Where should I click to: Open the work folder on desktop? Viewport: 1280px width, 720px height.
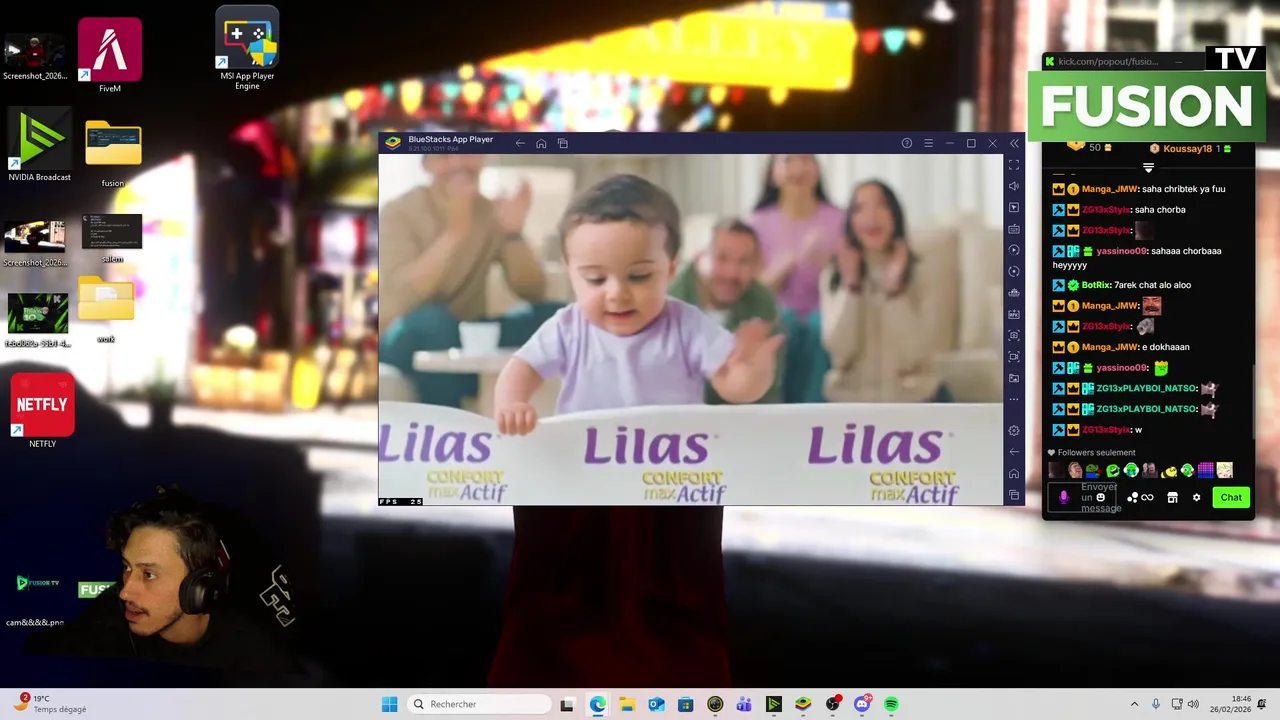pyautogui.click(x=106, y=311)
